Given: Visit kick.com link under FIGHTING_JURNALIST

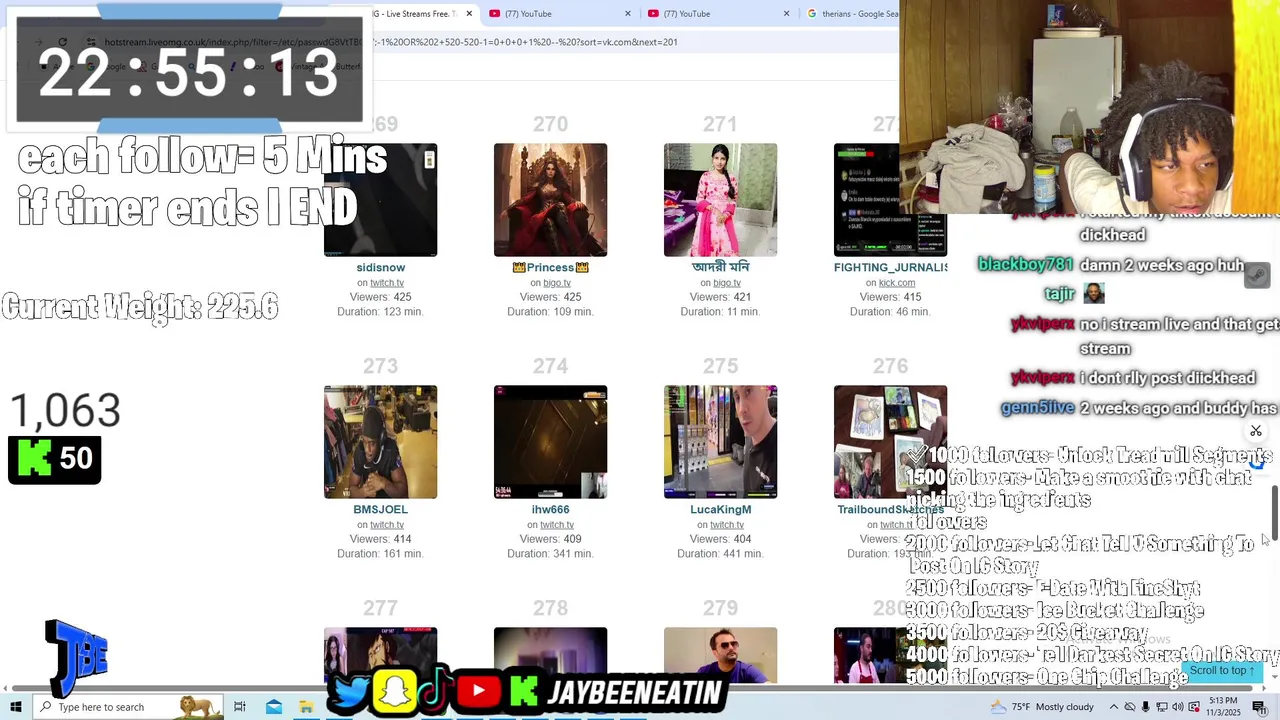Looking at the screenshot, I should click(897, 283).
